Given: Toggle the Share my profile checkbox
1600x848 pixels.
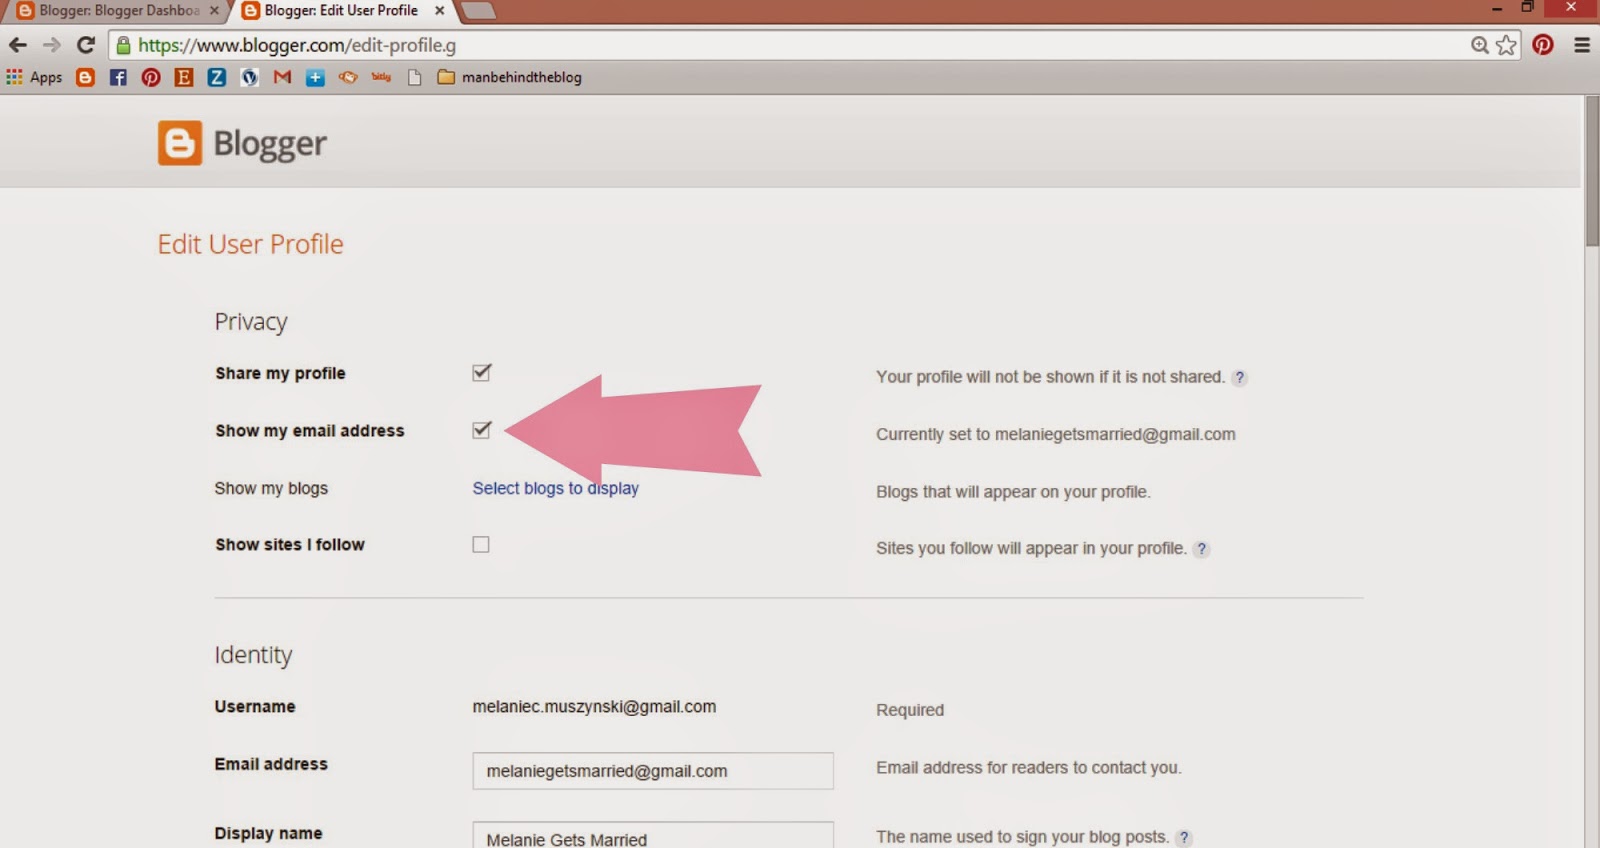Looking at the screenshot, I should tap(481, 373).
